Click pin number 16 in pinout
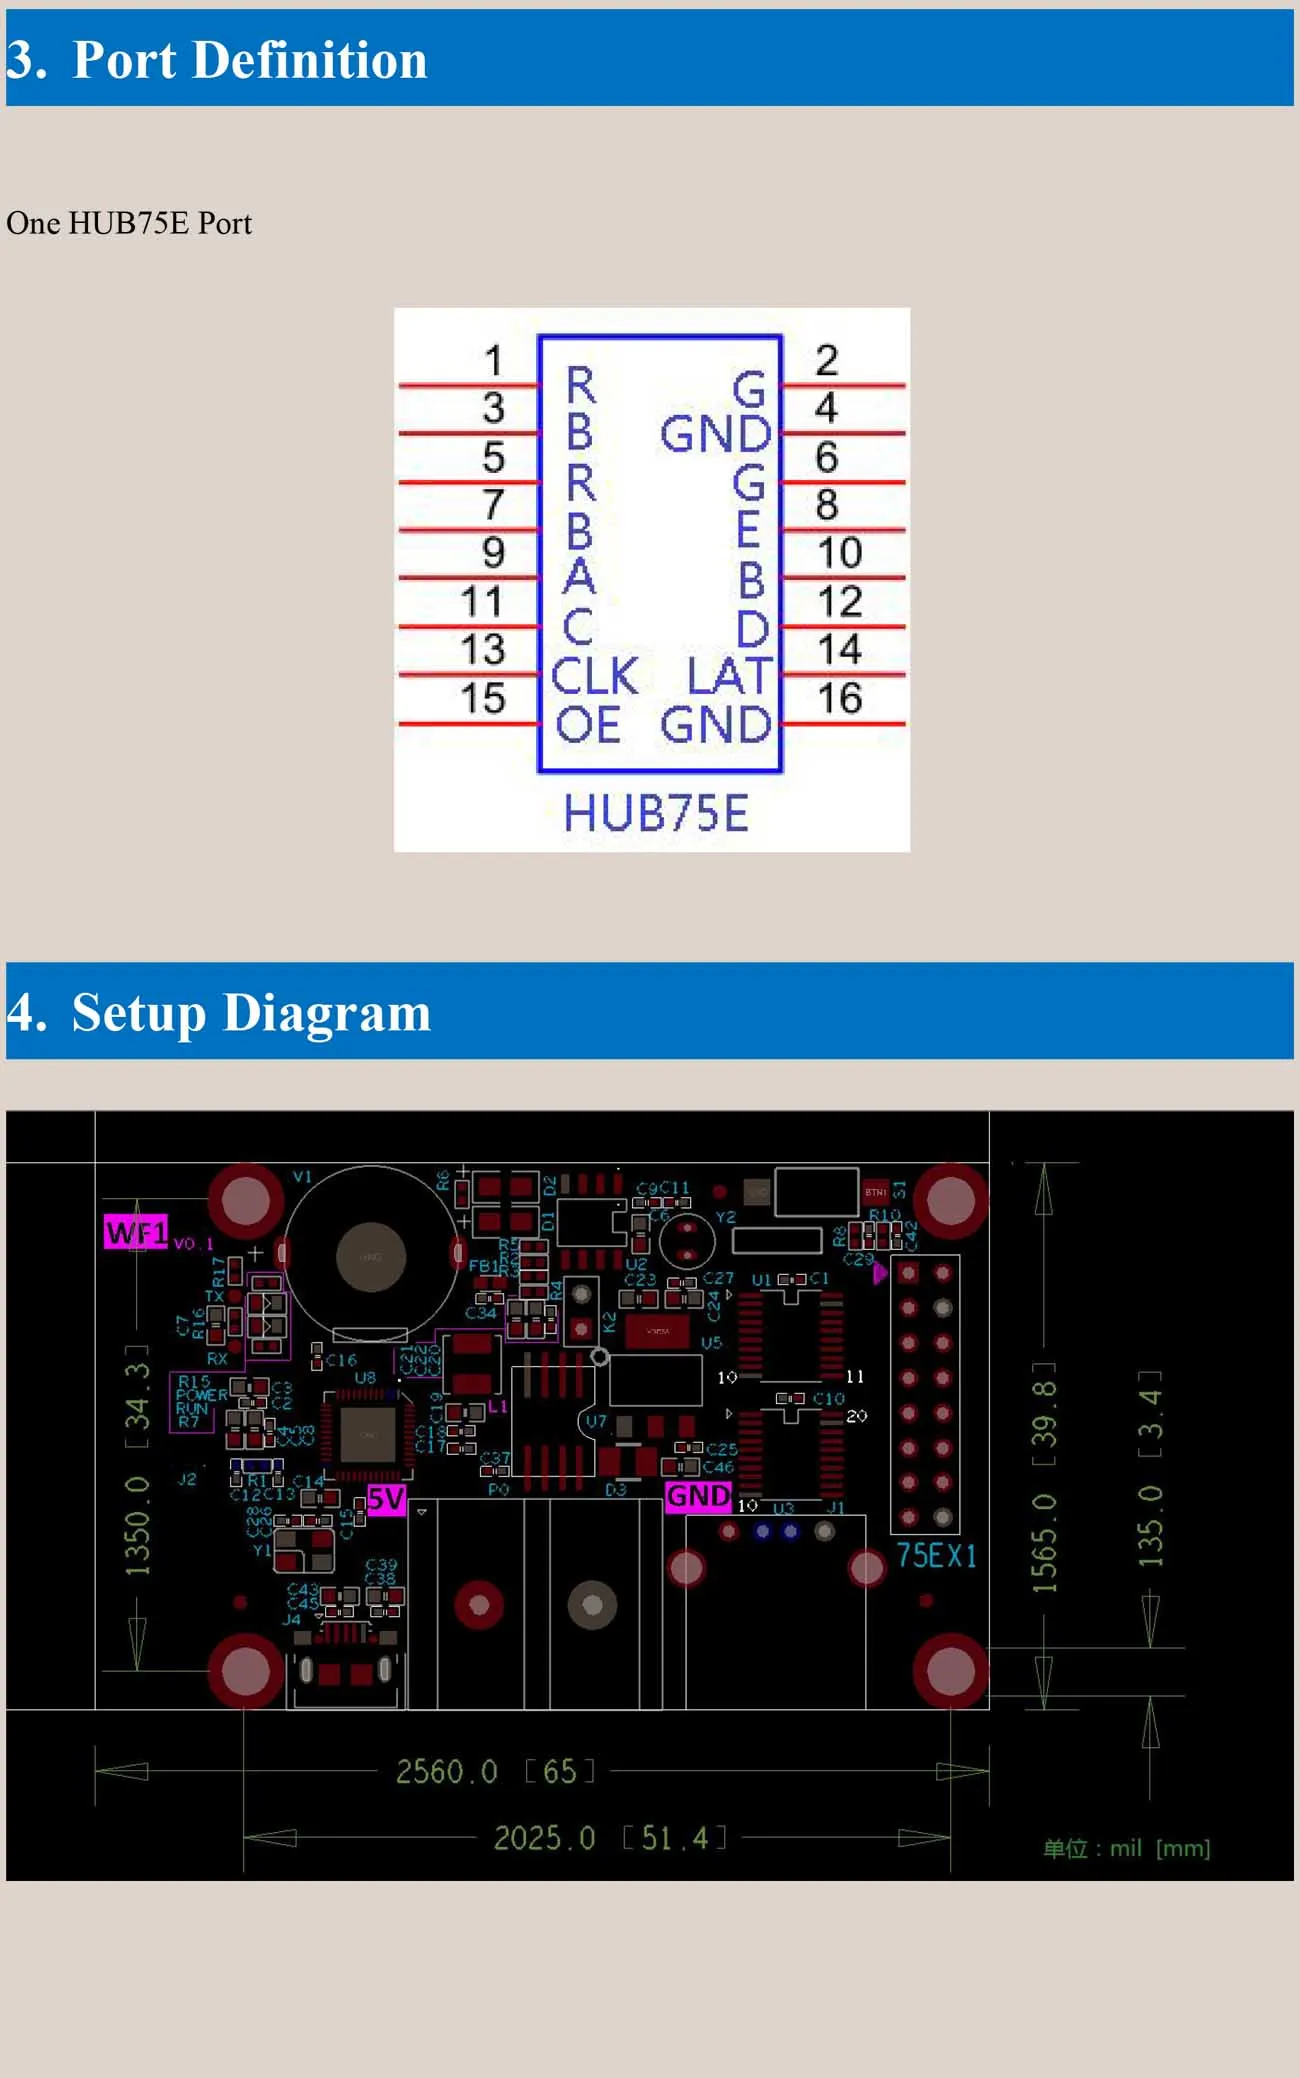The height and width of the screenshot is (2078, 1300). [840, 698]
